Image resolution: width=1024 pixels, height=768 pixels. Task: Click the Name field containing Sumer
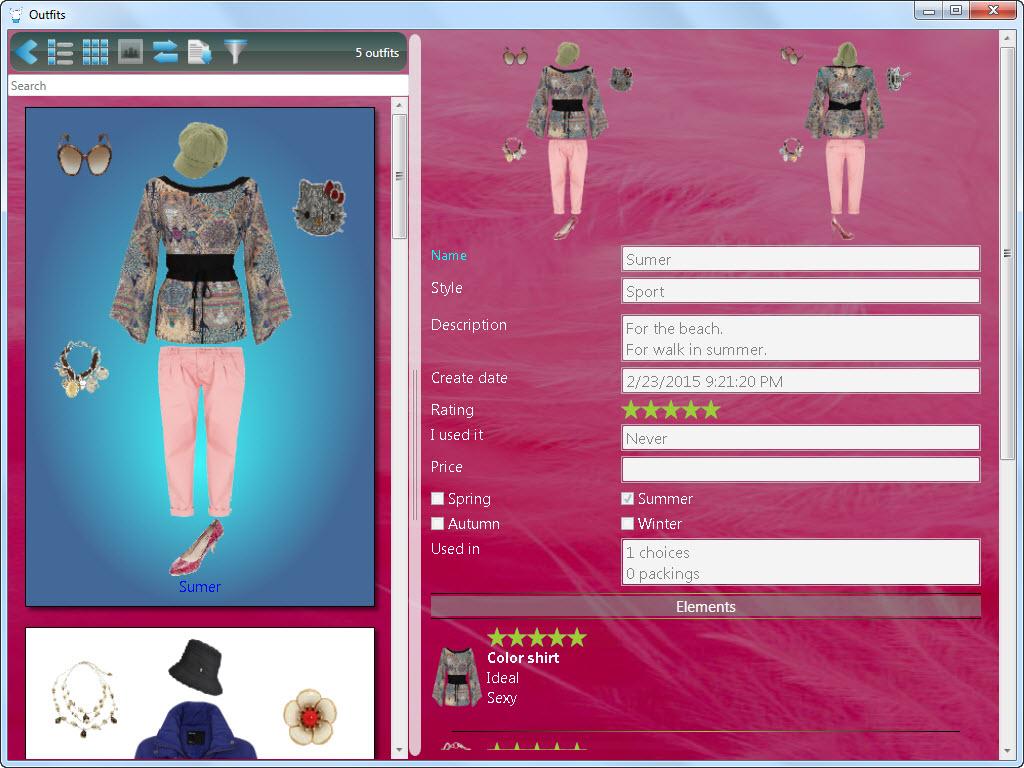pos(801,259)
